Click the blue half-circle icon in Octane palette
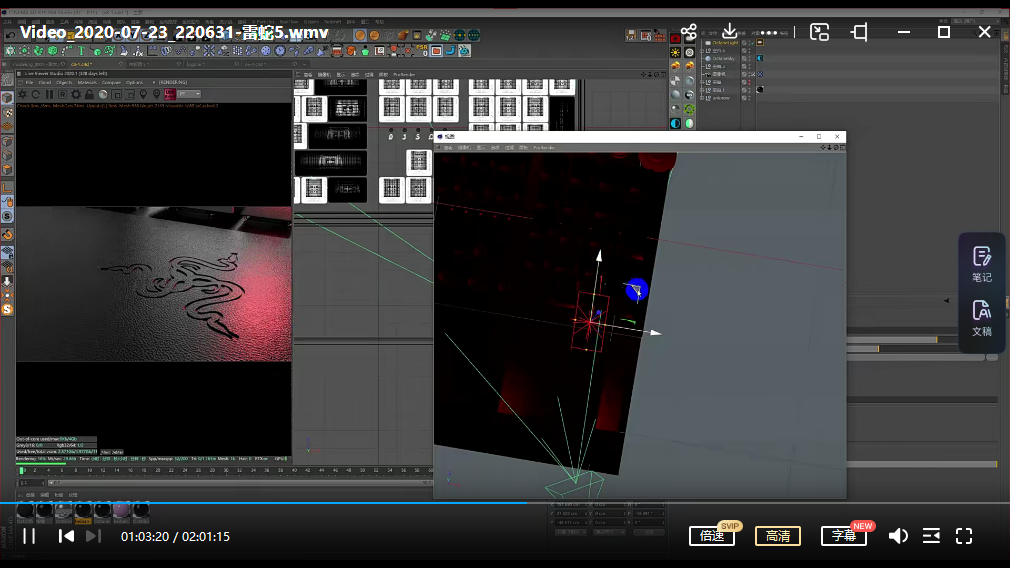 point(675,123)
